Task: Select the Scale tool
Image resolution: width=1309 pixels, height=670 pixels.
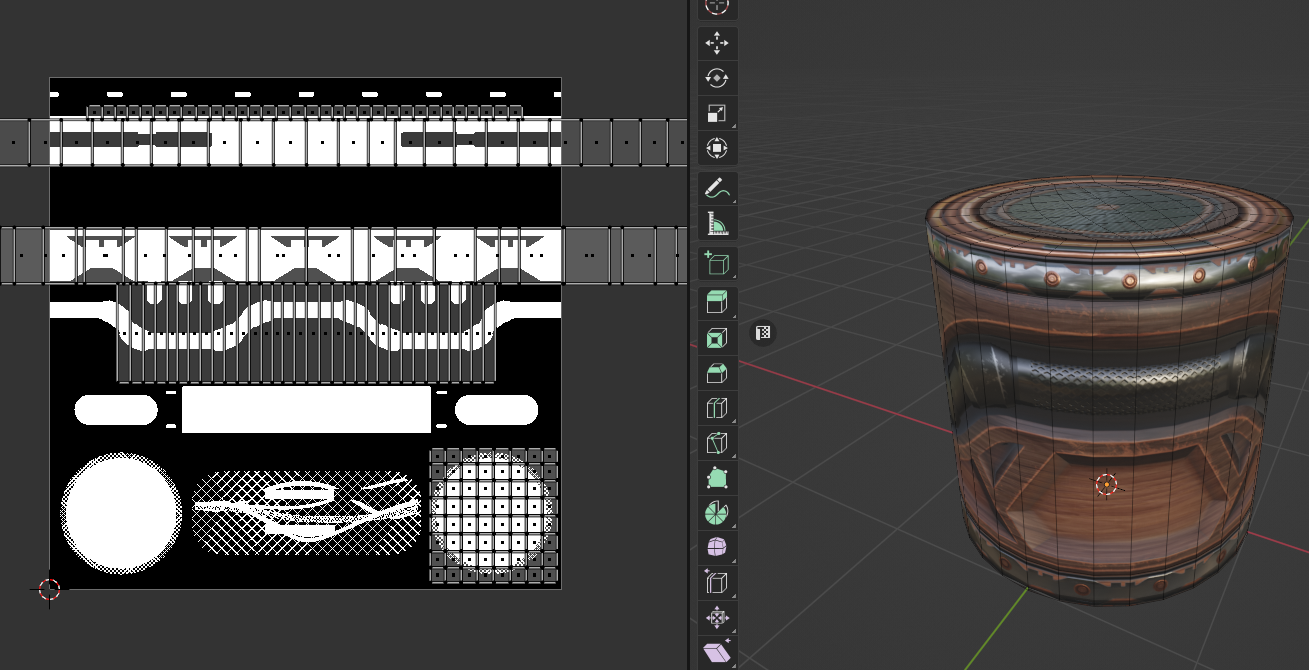Action: (x=717, y=114)
